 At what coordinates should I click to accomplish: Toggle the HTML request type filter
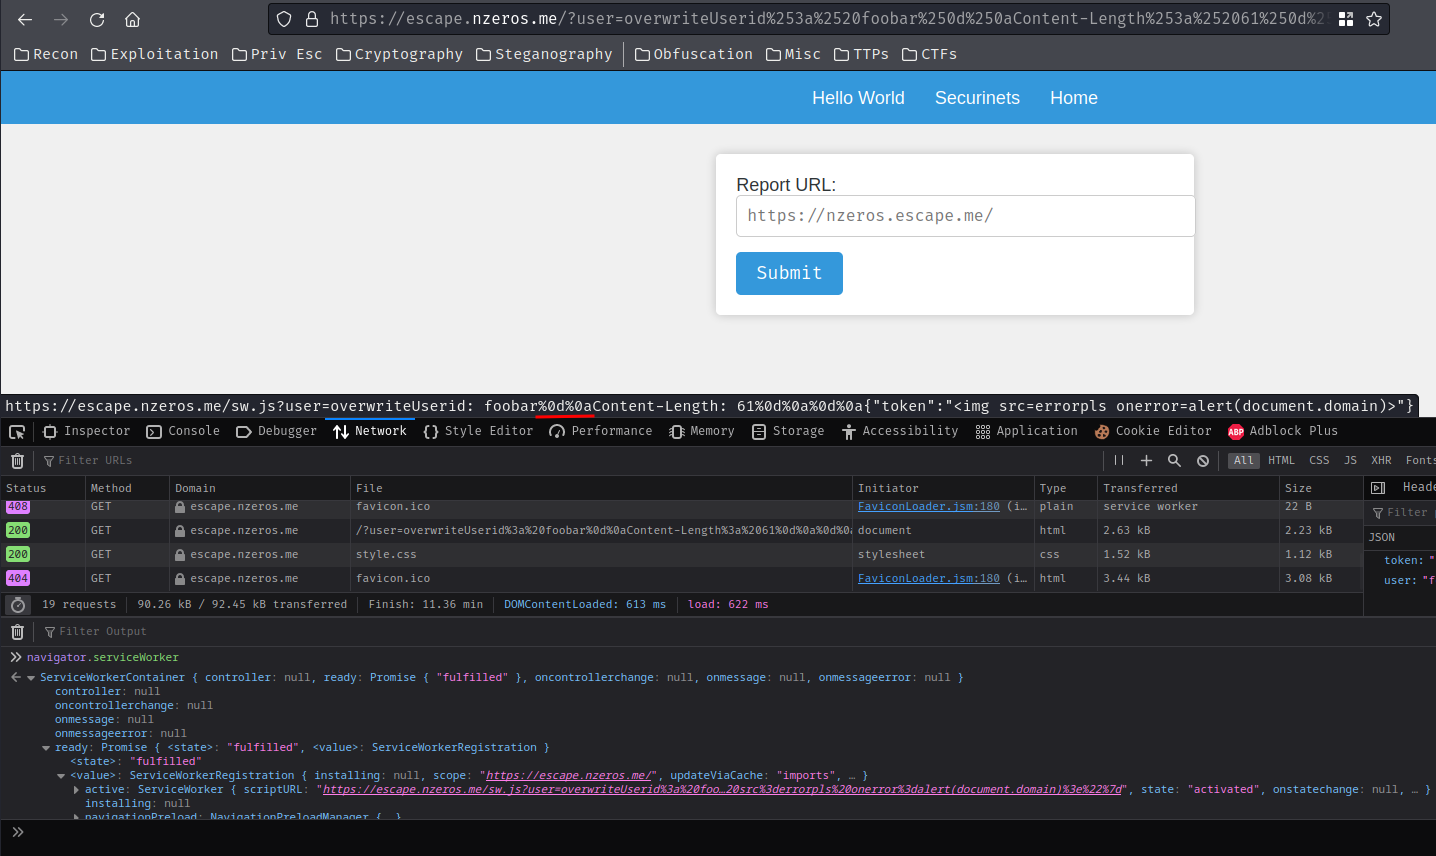1281,461
